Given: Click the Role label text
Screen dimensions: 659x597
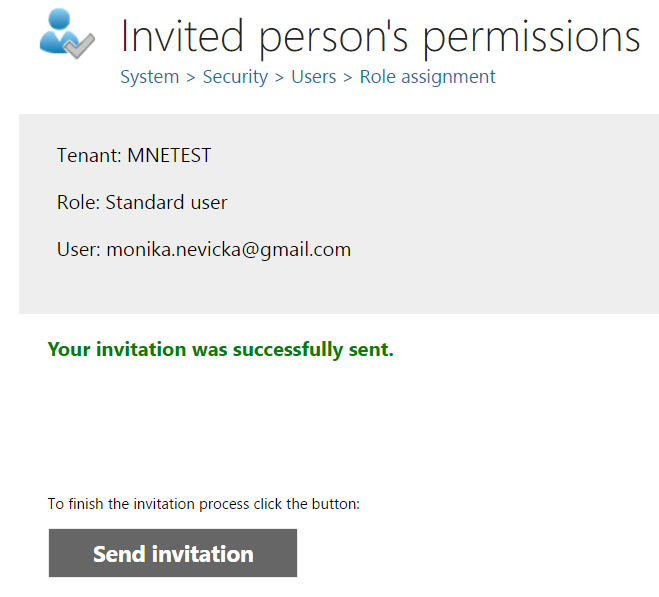Looking at the screenshot, I should pyautogui.click(x=78, y=202).
